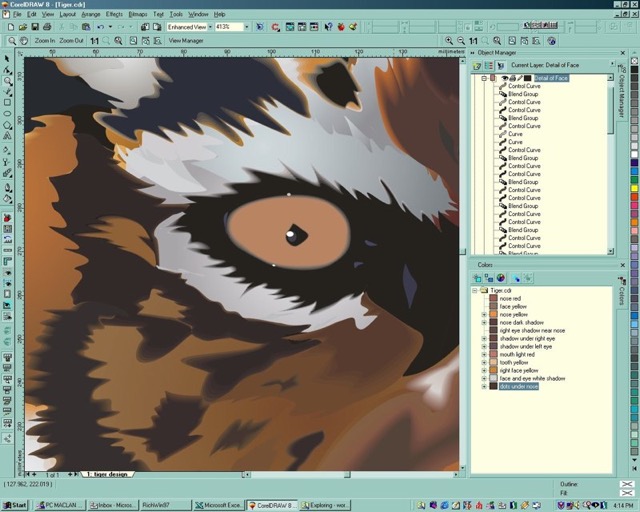Save the drawing with the Save icon
The image size is (640, 512).
(x=35, y=27)
